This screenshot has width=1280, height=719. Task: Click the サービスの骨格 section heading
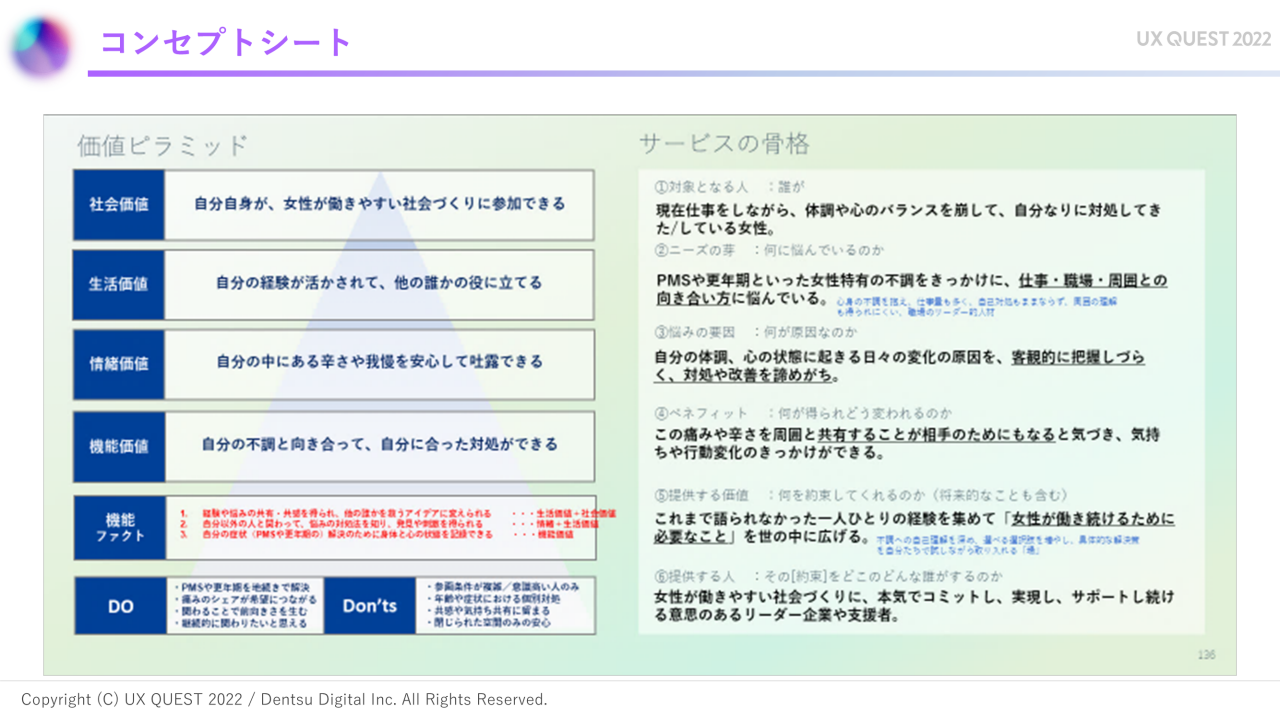[x=724, y=144]
